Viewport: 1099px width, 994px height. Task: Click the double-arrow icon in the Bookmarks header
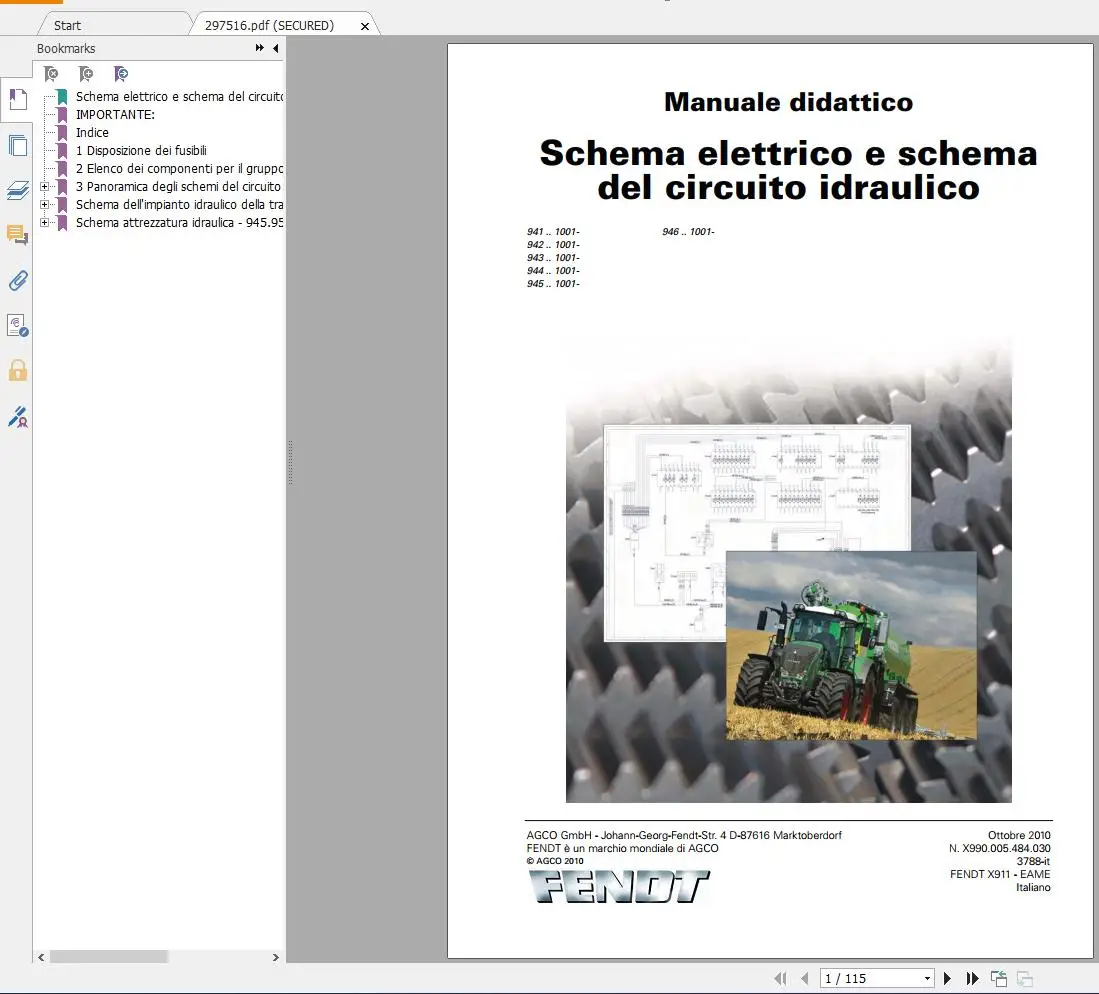click(259, 48)
